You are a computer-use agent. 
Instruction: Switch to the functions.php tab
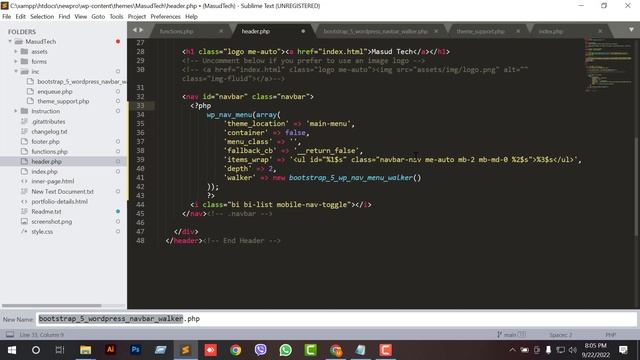176,31
